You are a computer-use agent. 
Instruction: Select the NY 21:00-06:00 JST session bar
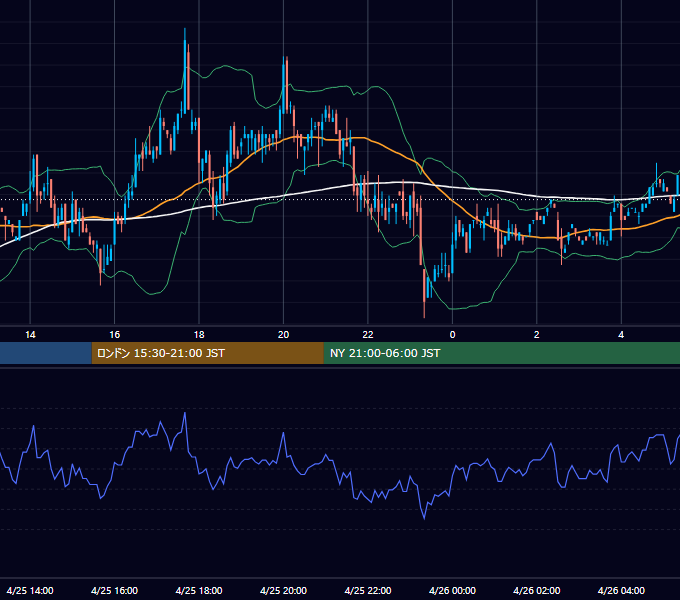tap(502, 353)
